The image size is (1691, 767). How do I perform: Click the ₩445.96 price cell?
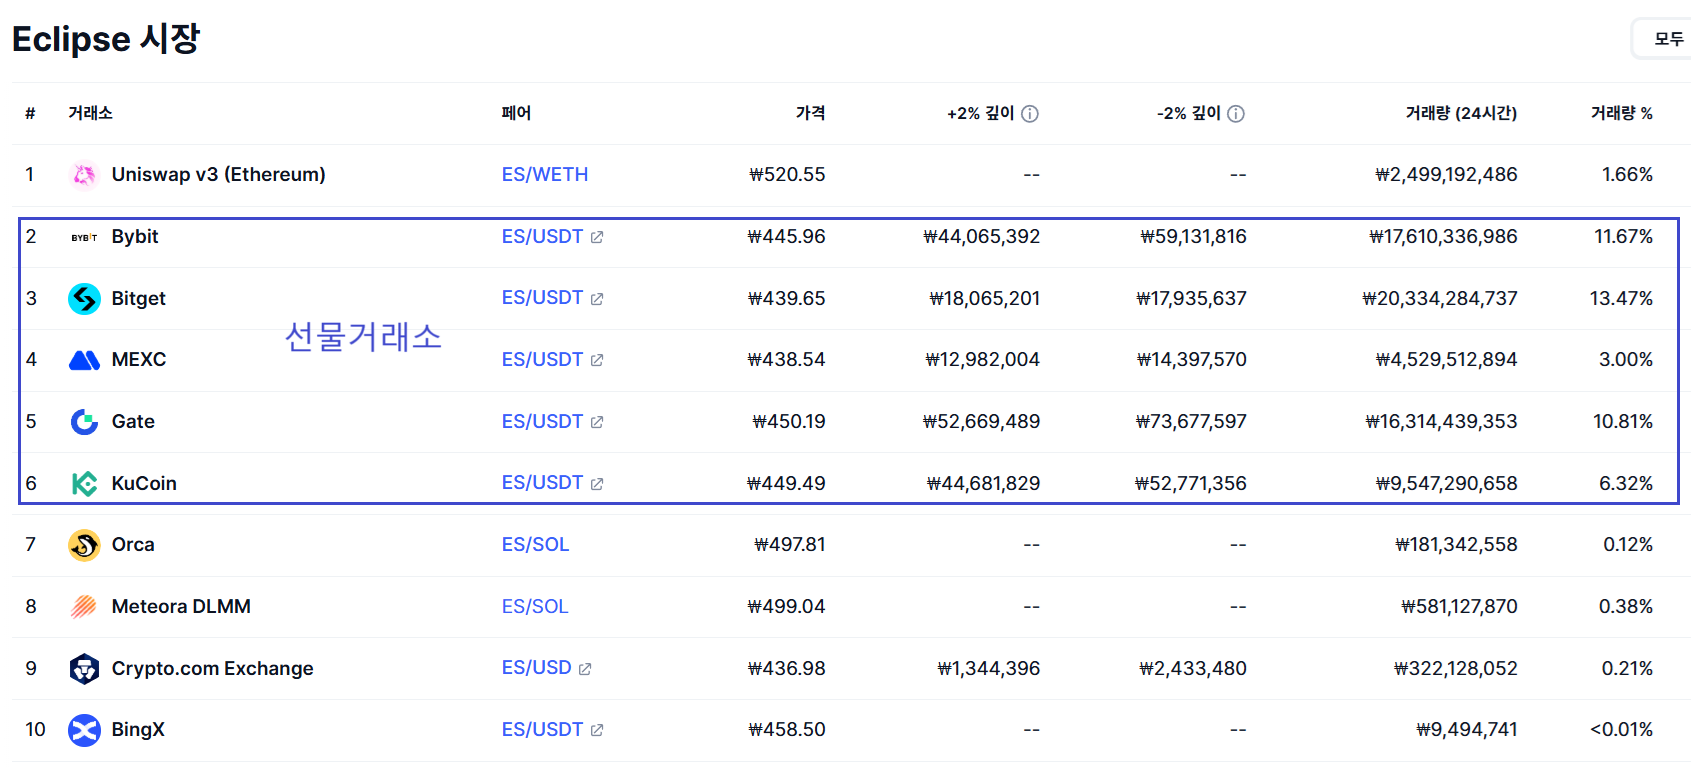[x=787, y=236]
